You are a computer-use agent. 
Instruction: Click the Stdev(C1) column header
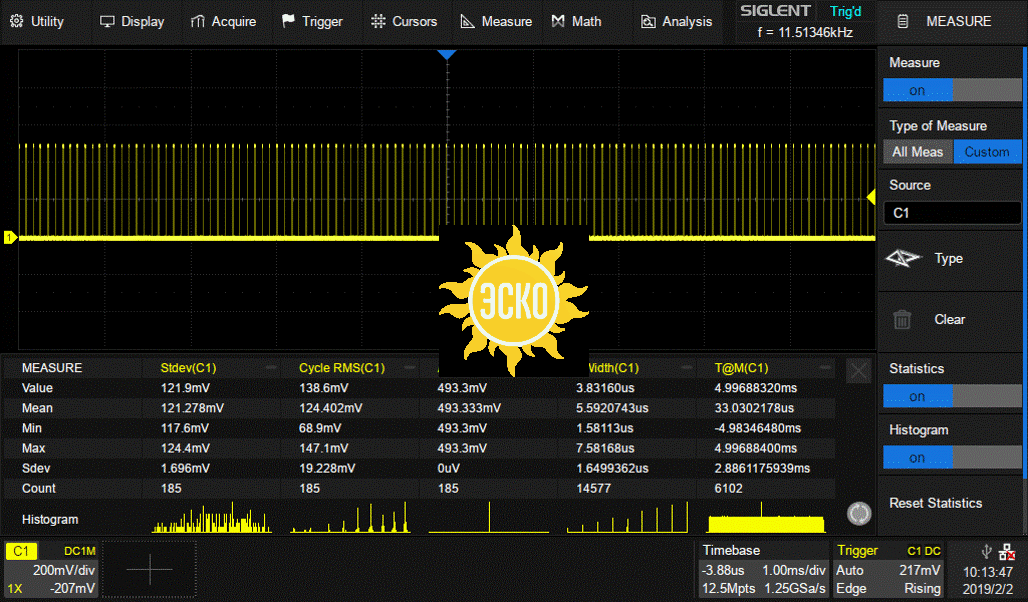point(188,368)
